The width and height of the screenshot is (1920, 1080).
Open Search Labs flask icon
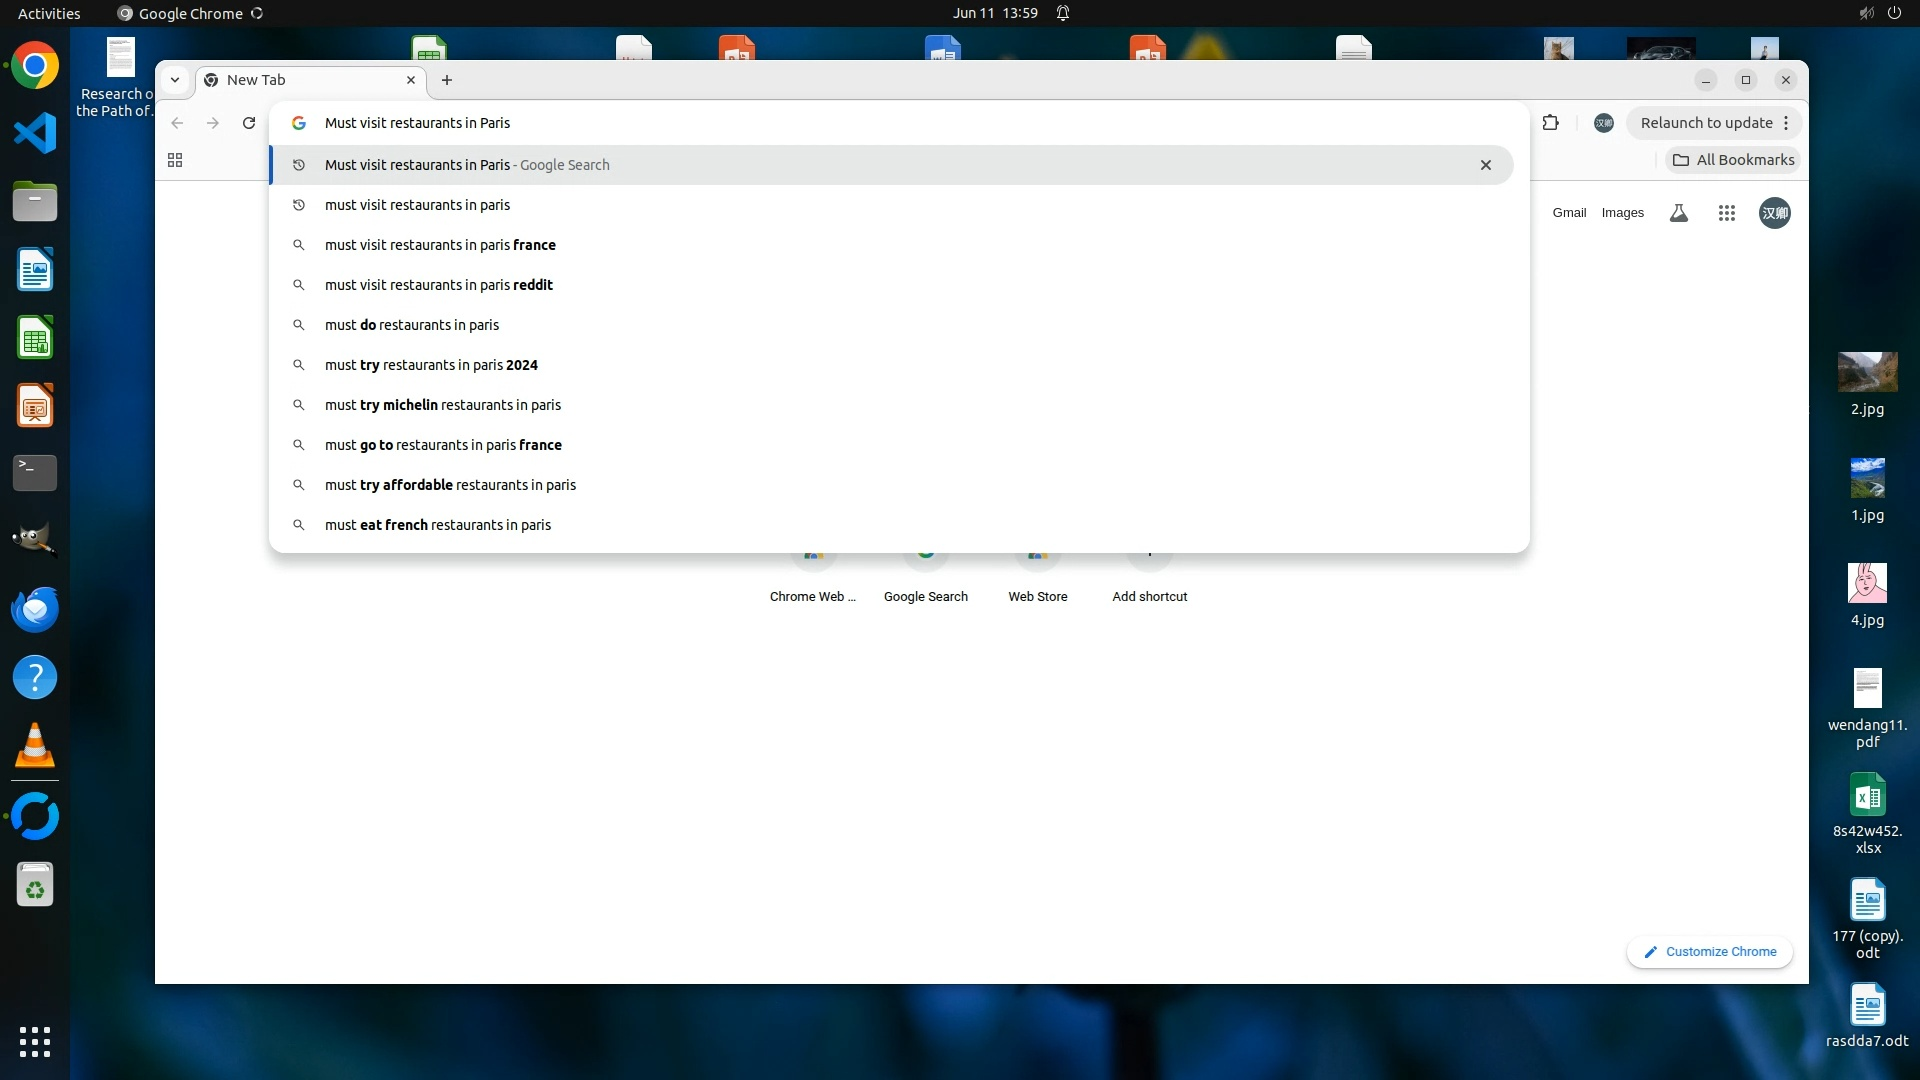(x=1679, y=213)
